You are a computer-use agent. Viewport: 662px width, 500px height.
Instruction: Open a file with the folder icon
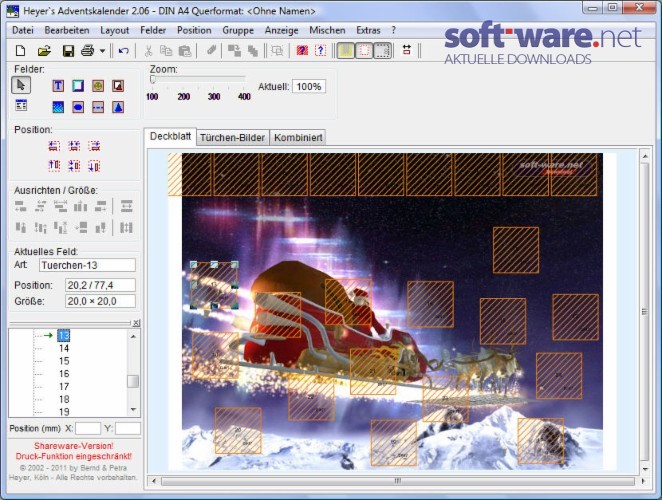tap(44, 51)
